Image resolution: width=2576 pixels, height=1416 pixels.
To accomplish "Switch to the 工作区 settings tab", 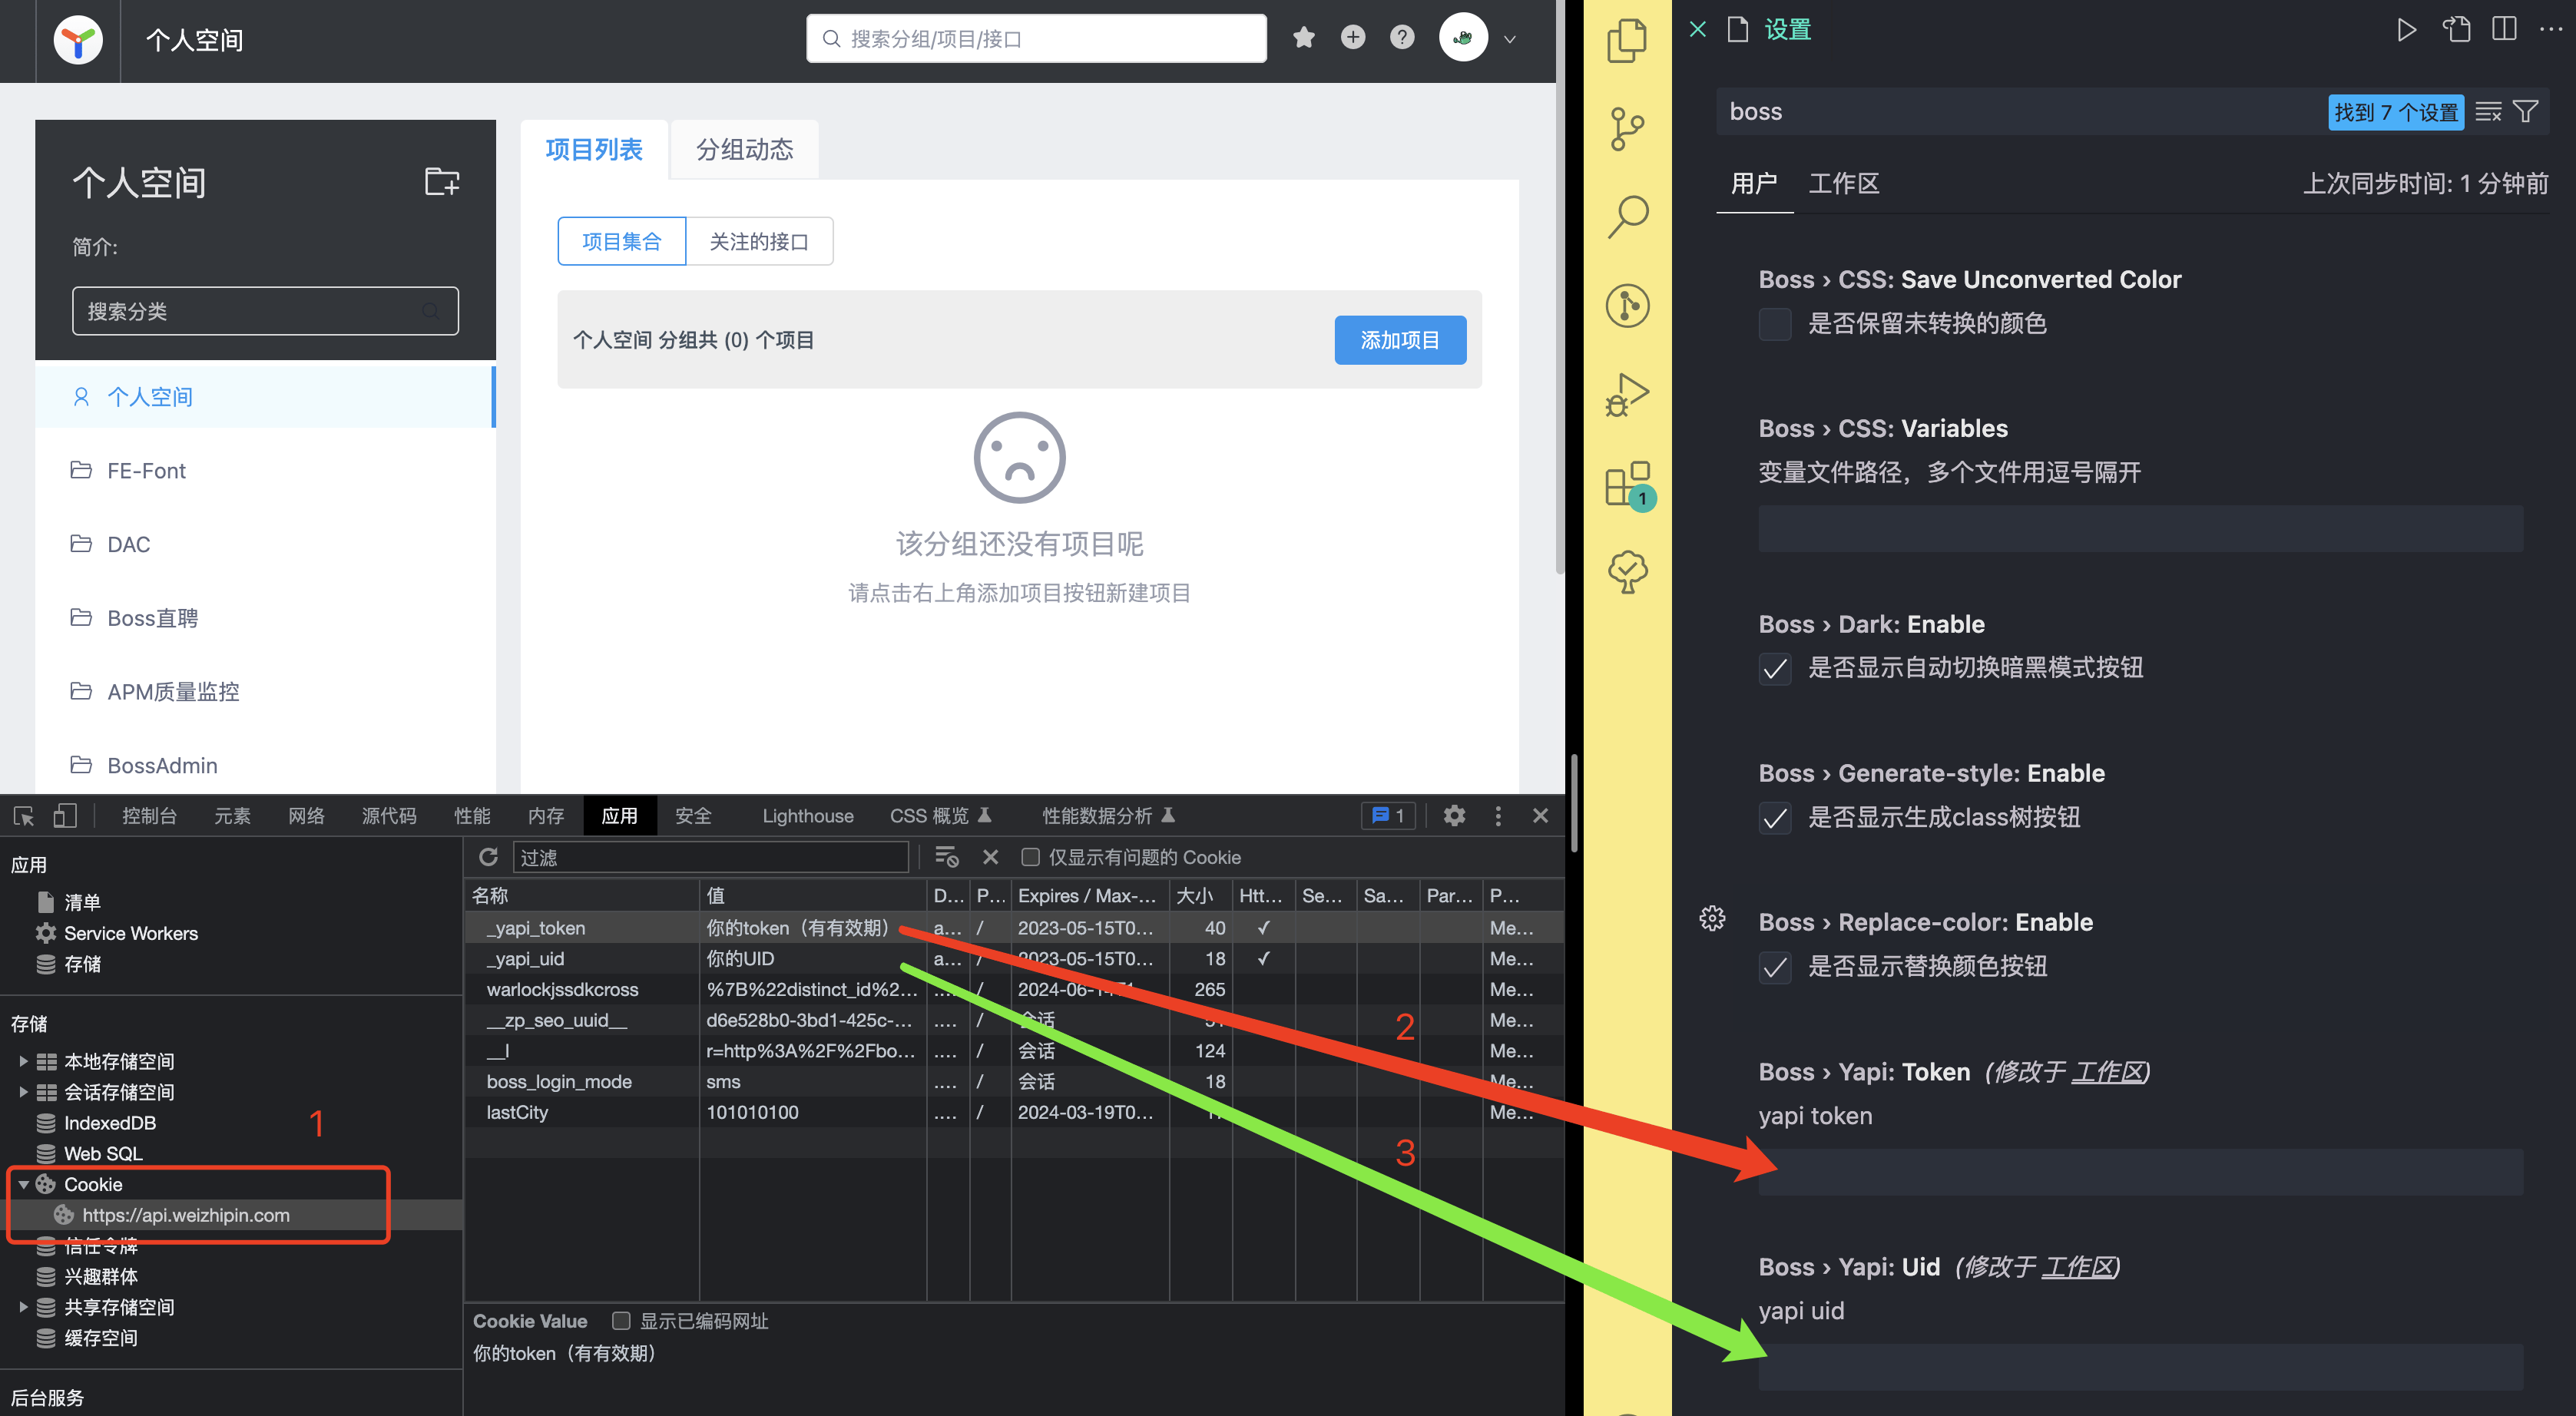I will click(x=1843, y=184).
